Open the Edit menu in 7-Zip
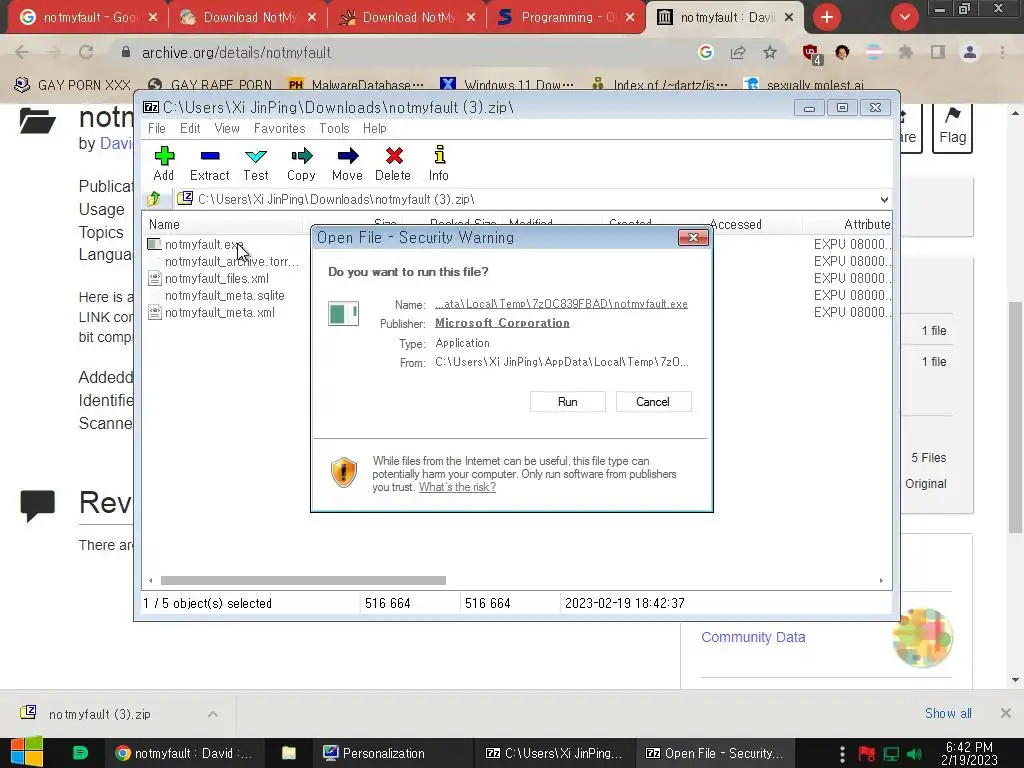Viewport: 1024px width, 768px height. (190, 128)
